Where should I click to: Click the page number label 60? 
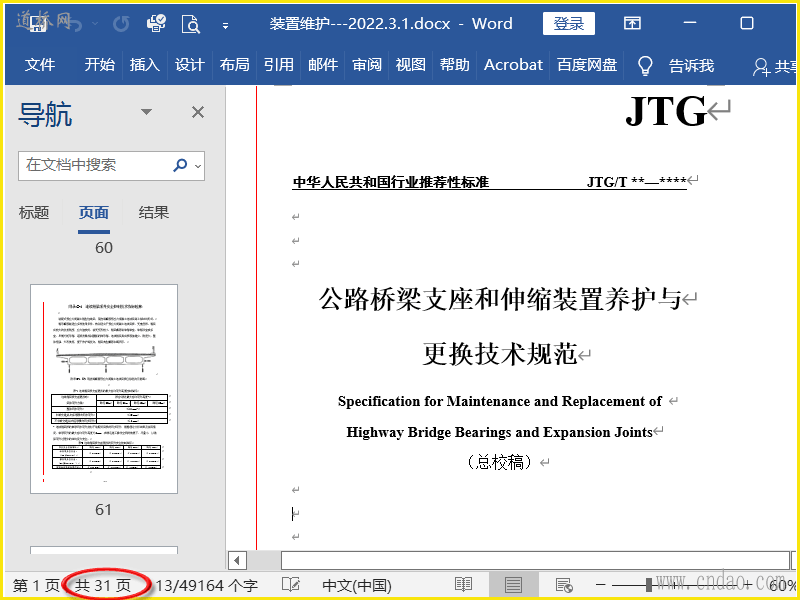tap(104, 248)
